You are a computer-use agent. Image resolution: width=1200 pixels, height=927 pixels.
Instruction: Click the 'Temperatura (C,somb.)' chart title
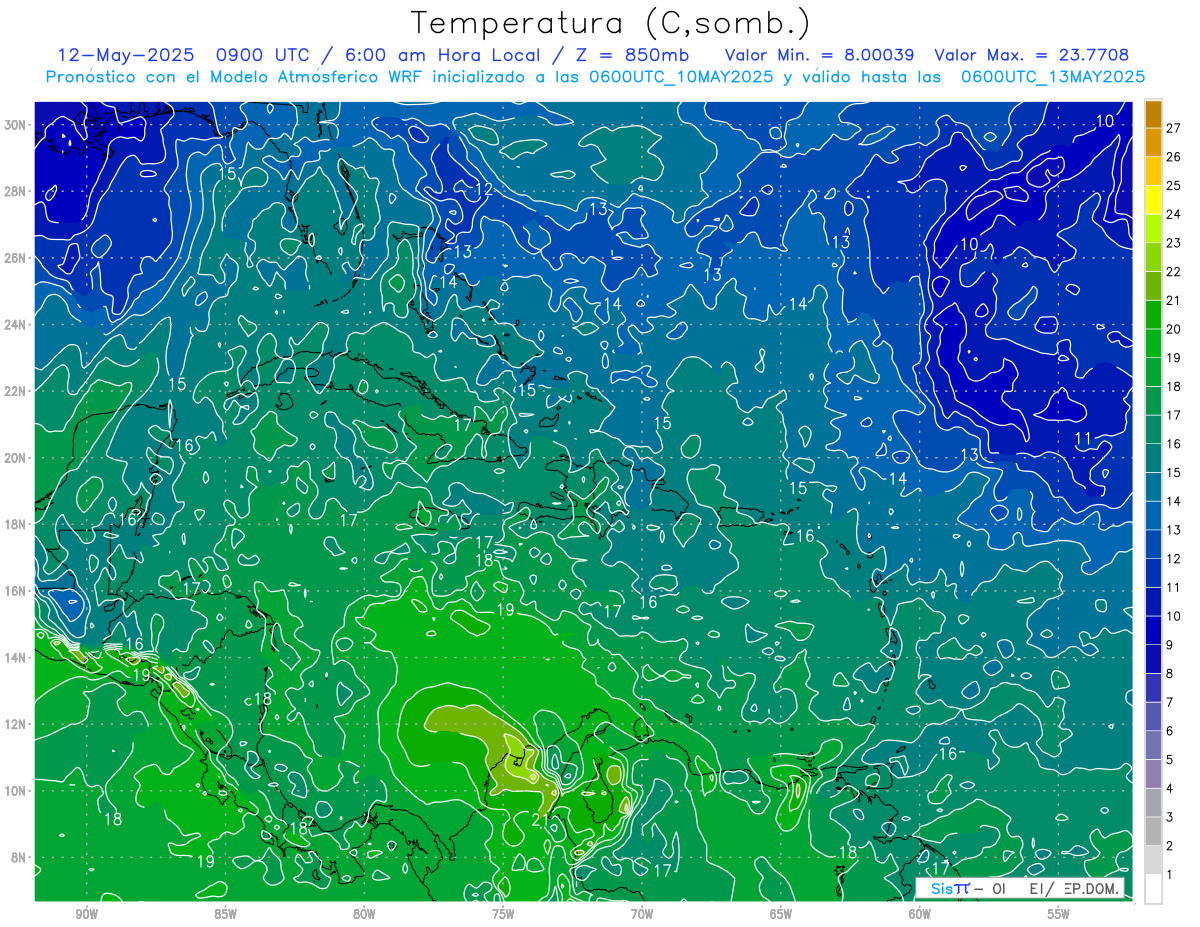(611, 23)
